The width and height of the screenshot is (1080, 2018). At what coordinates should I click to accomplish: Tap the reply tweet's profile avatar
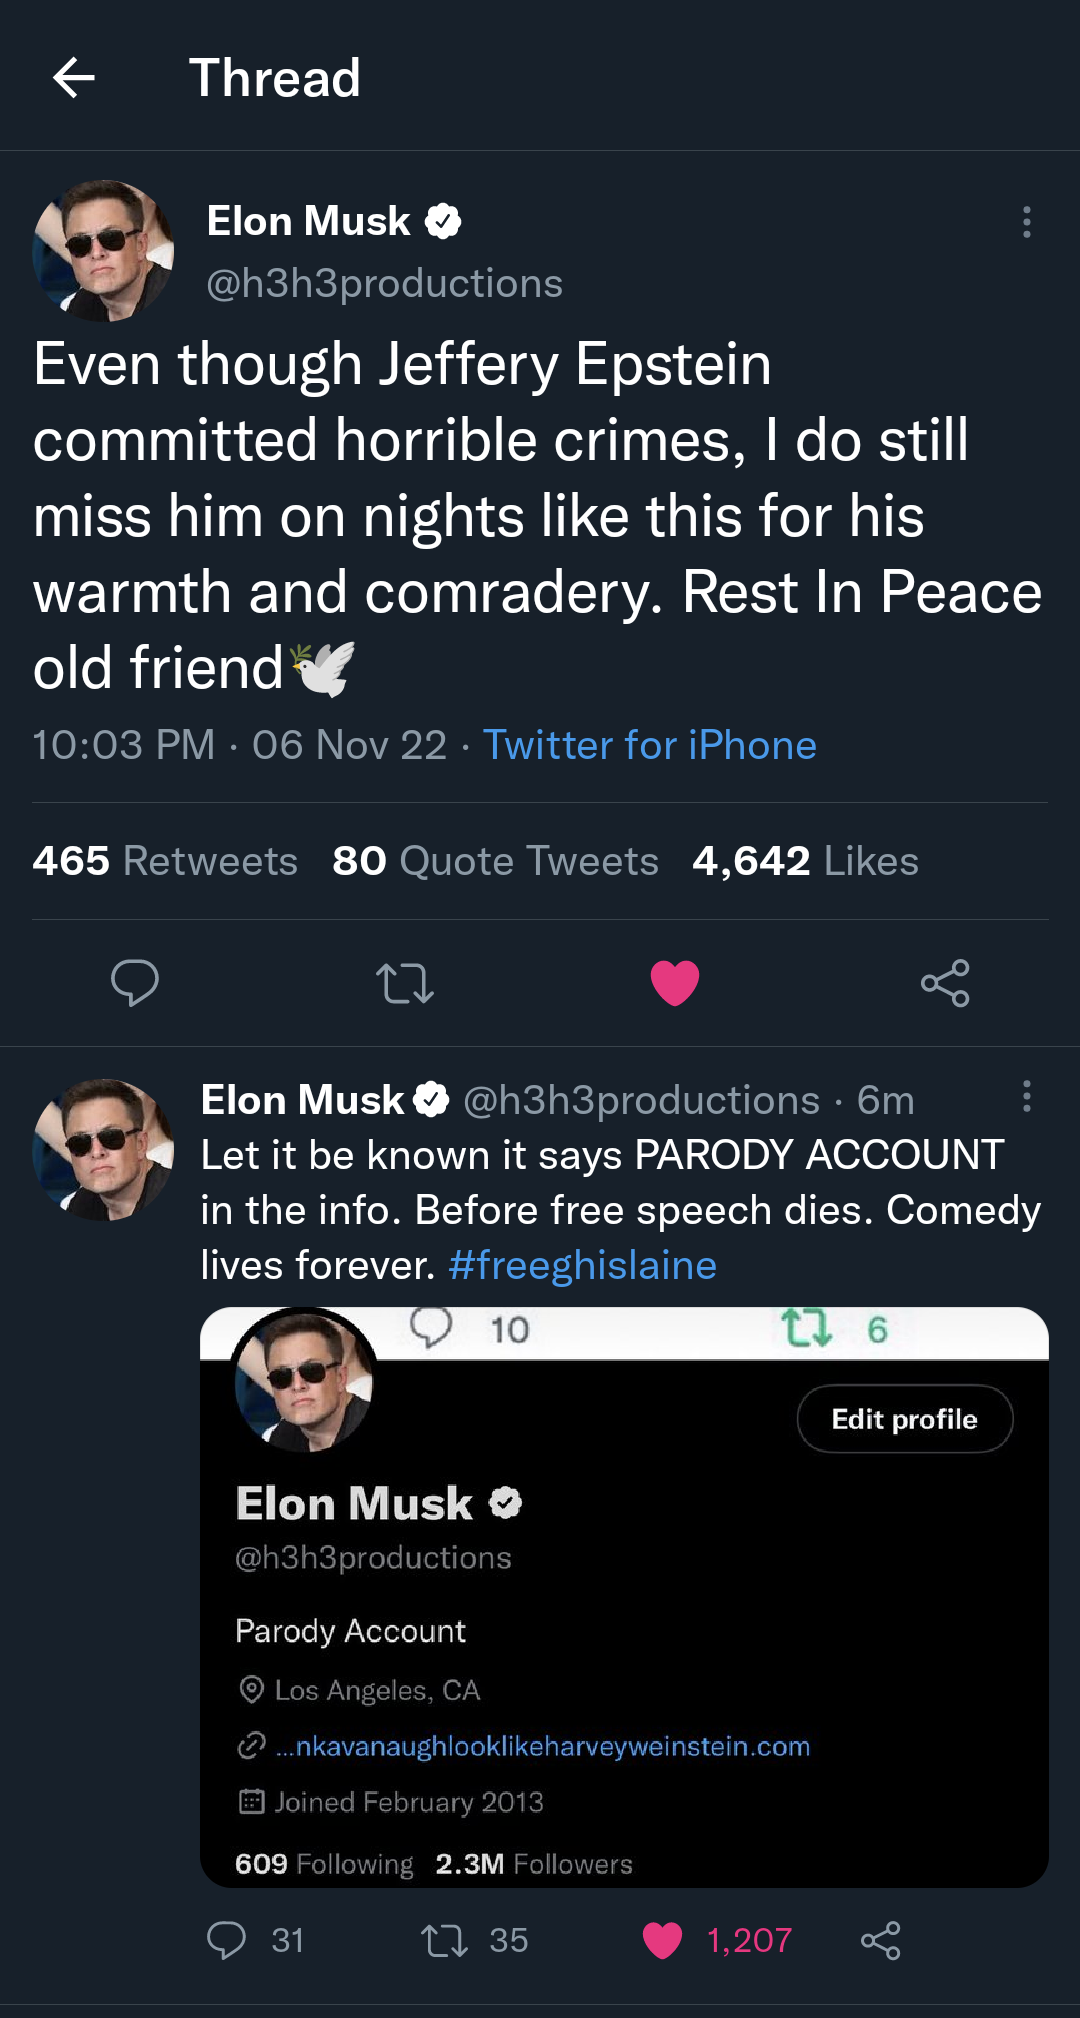(x=103, y=1150)
